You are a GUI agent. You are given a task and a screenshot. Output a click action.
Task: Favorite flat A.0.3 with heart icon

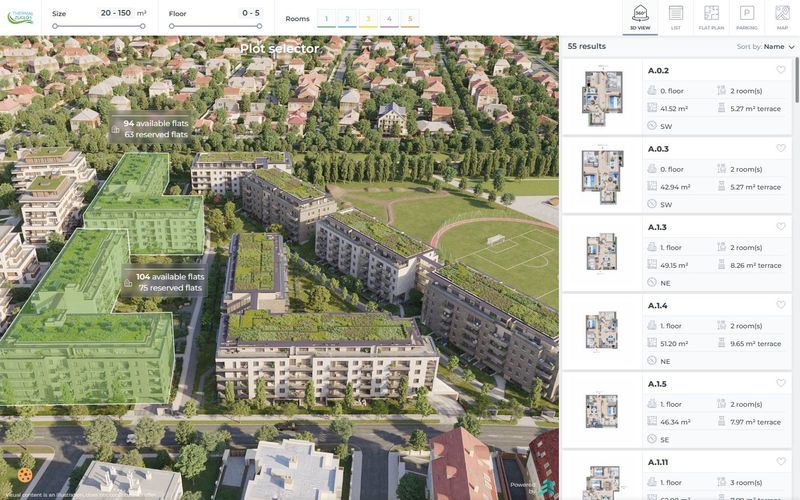[x=781, y=148]
